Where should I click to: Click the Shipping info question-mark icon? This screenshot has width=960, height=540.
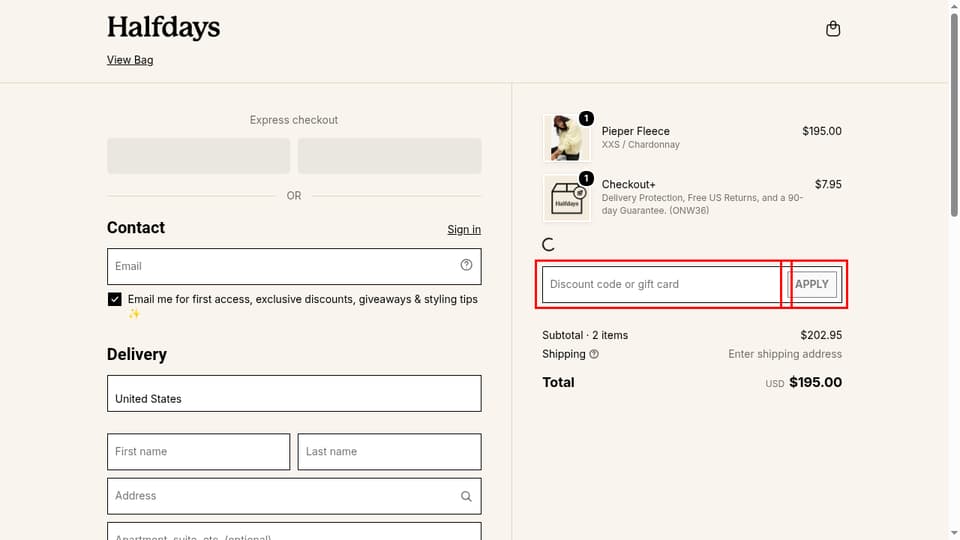(594, 354)
